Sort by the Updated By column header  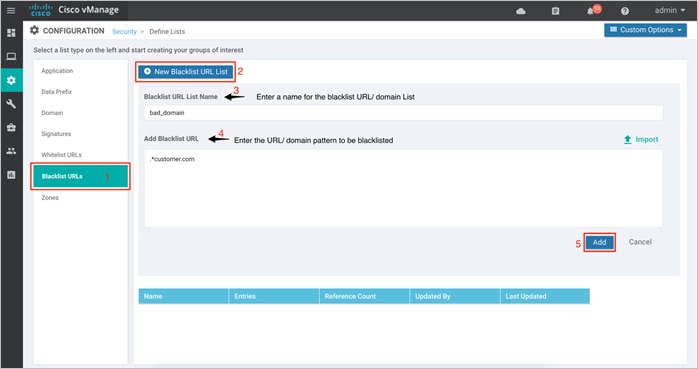[455, 296]
